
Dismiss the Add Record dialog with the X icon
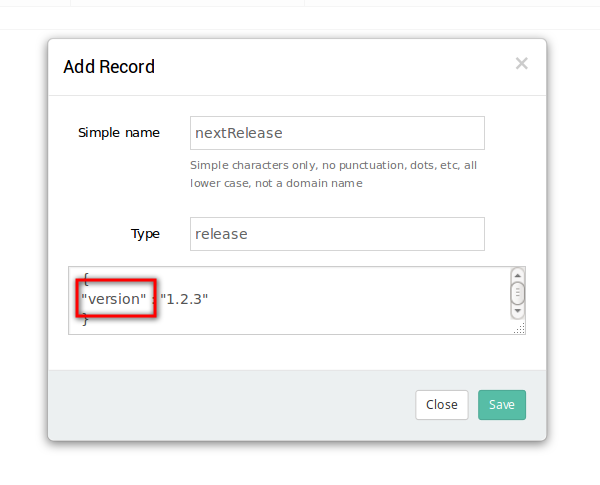522,64
